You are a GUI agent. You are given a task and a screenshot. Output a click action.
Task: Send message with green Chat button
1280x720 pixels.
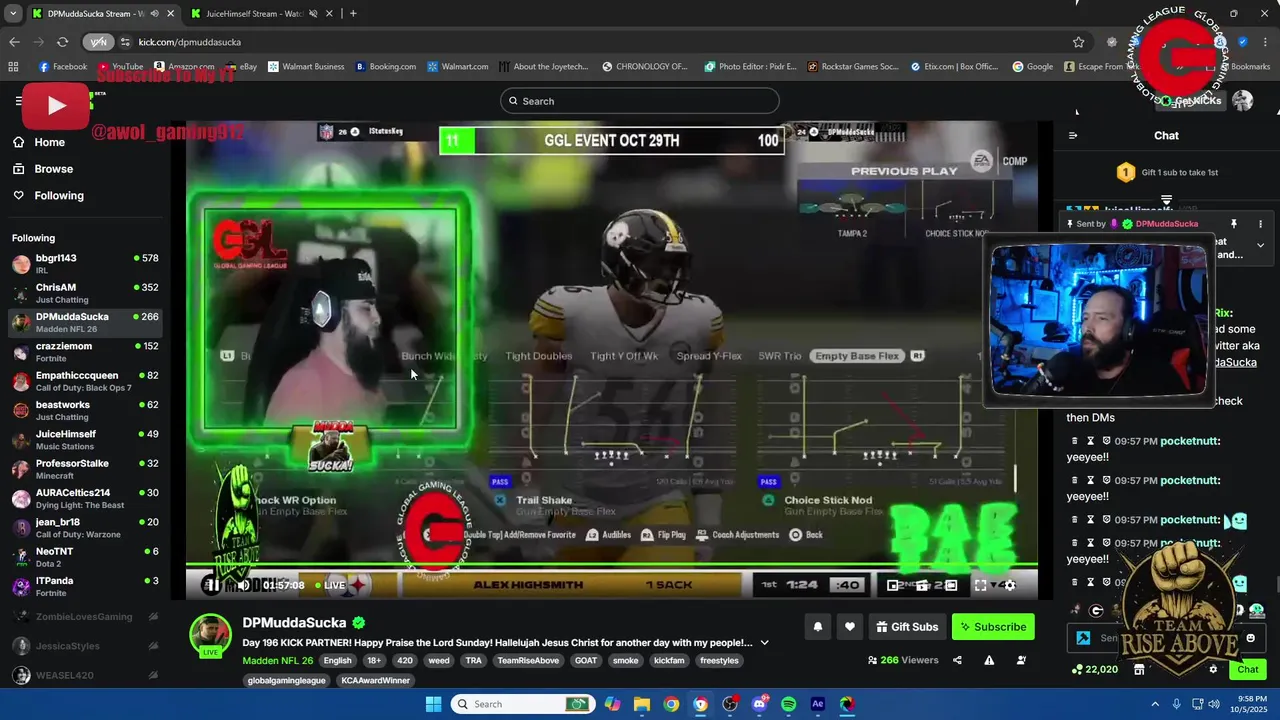1248,669
